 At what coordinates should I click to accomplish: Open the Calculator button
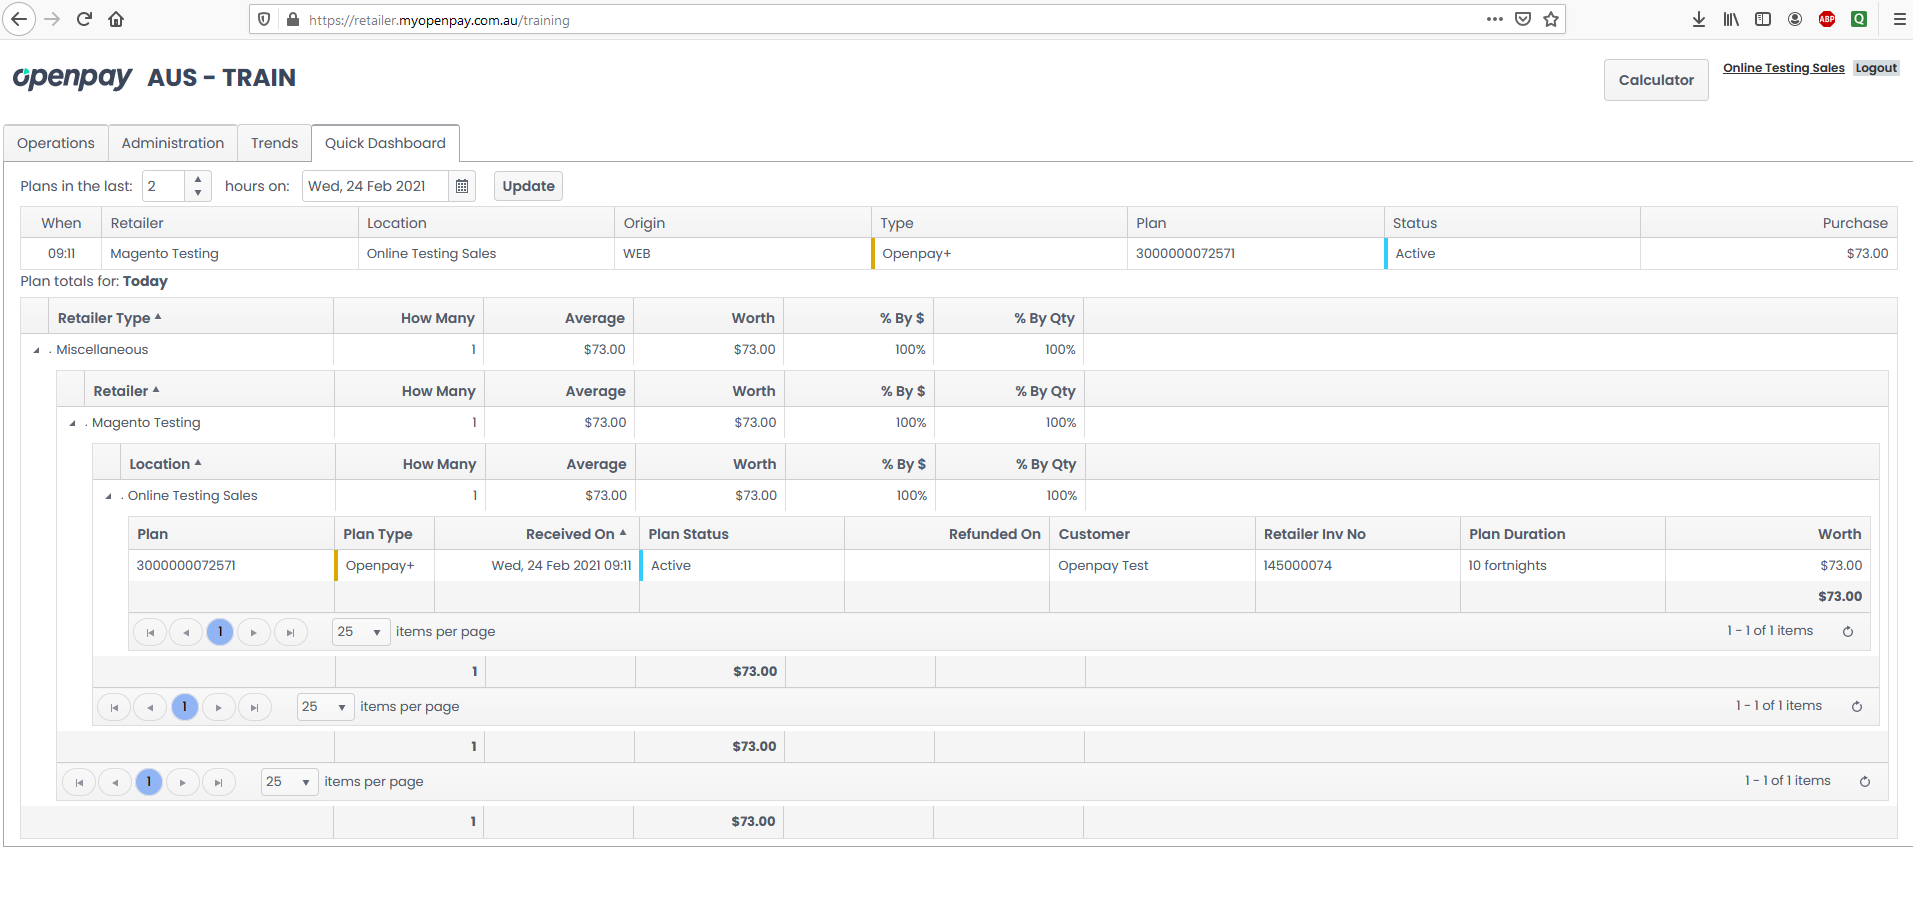[1655, 80]
